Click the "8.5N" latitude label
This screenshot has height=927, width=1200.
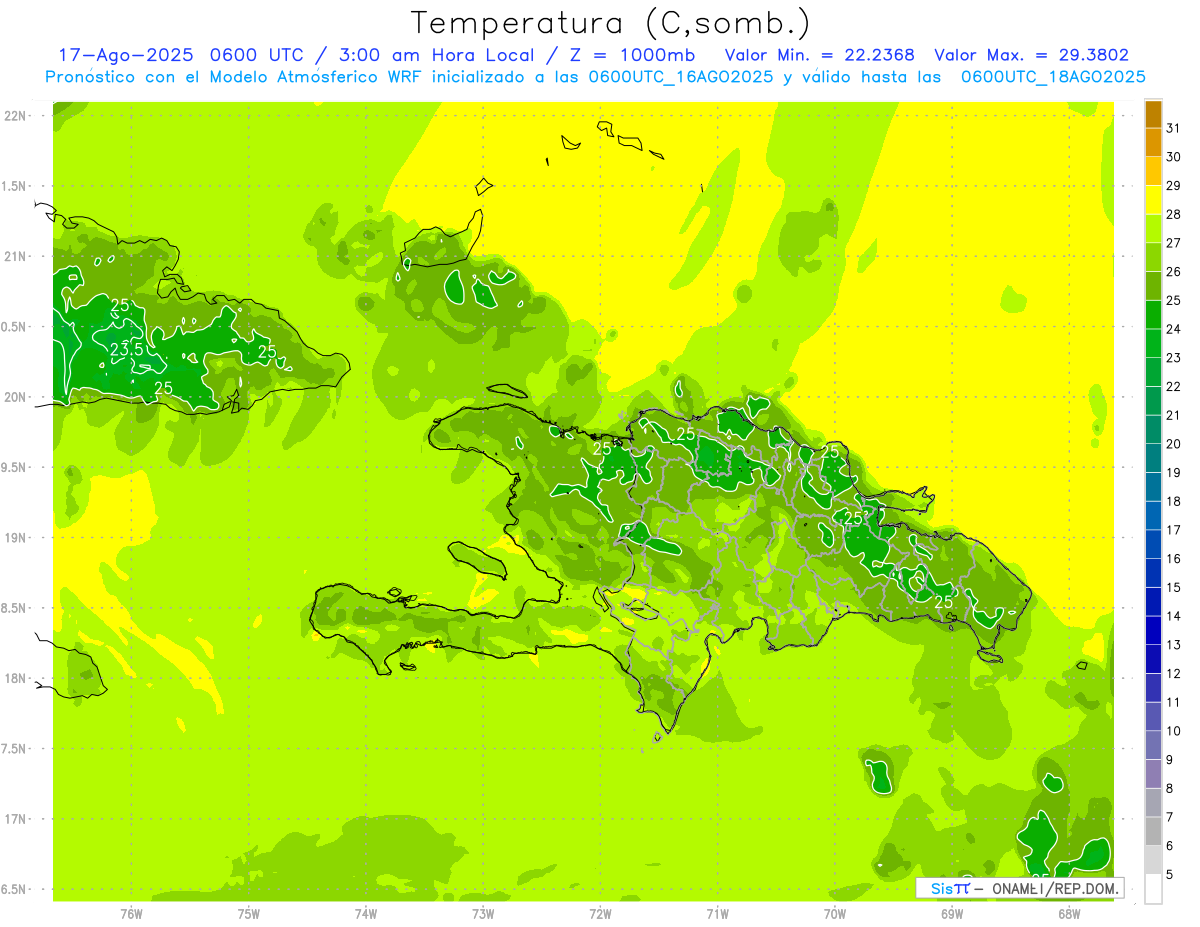(15, 608)
